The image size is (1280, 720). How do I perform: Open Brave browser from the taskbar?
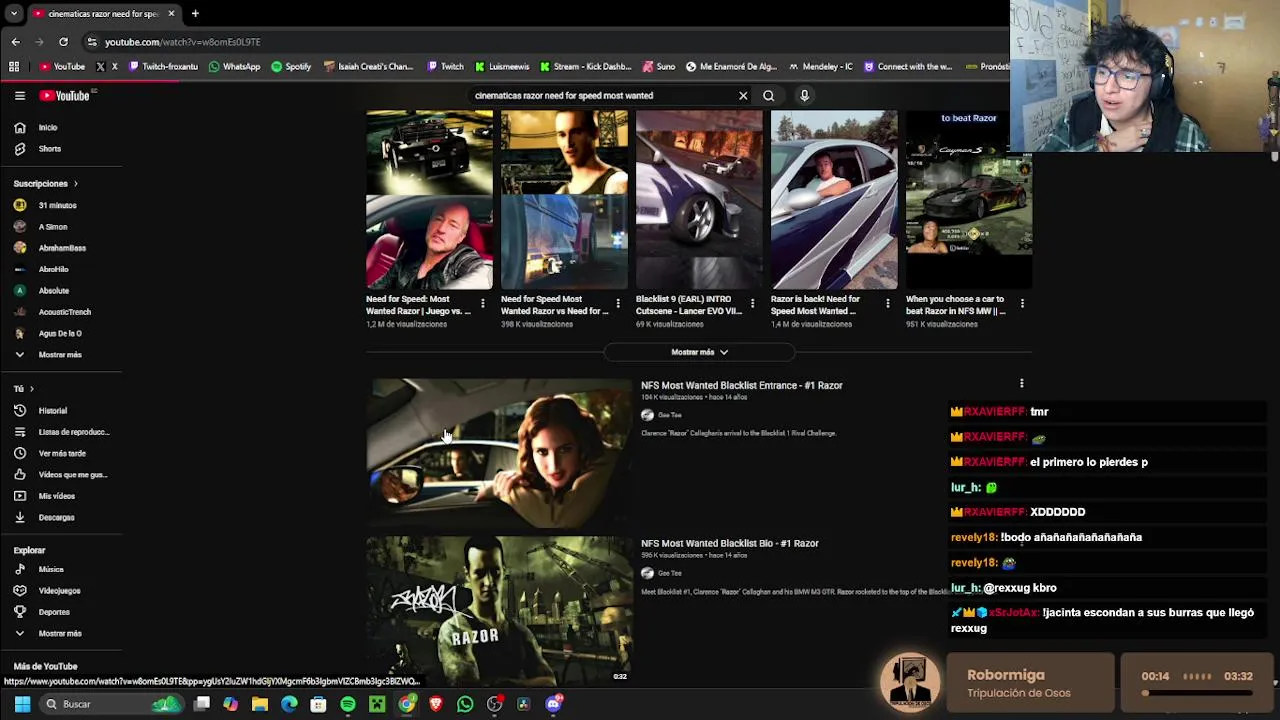pyautogui.click(x=436, y=704)
